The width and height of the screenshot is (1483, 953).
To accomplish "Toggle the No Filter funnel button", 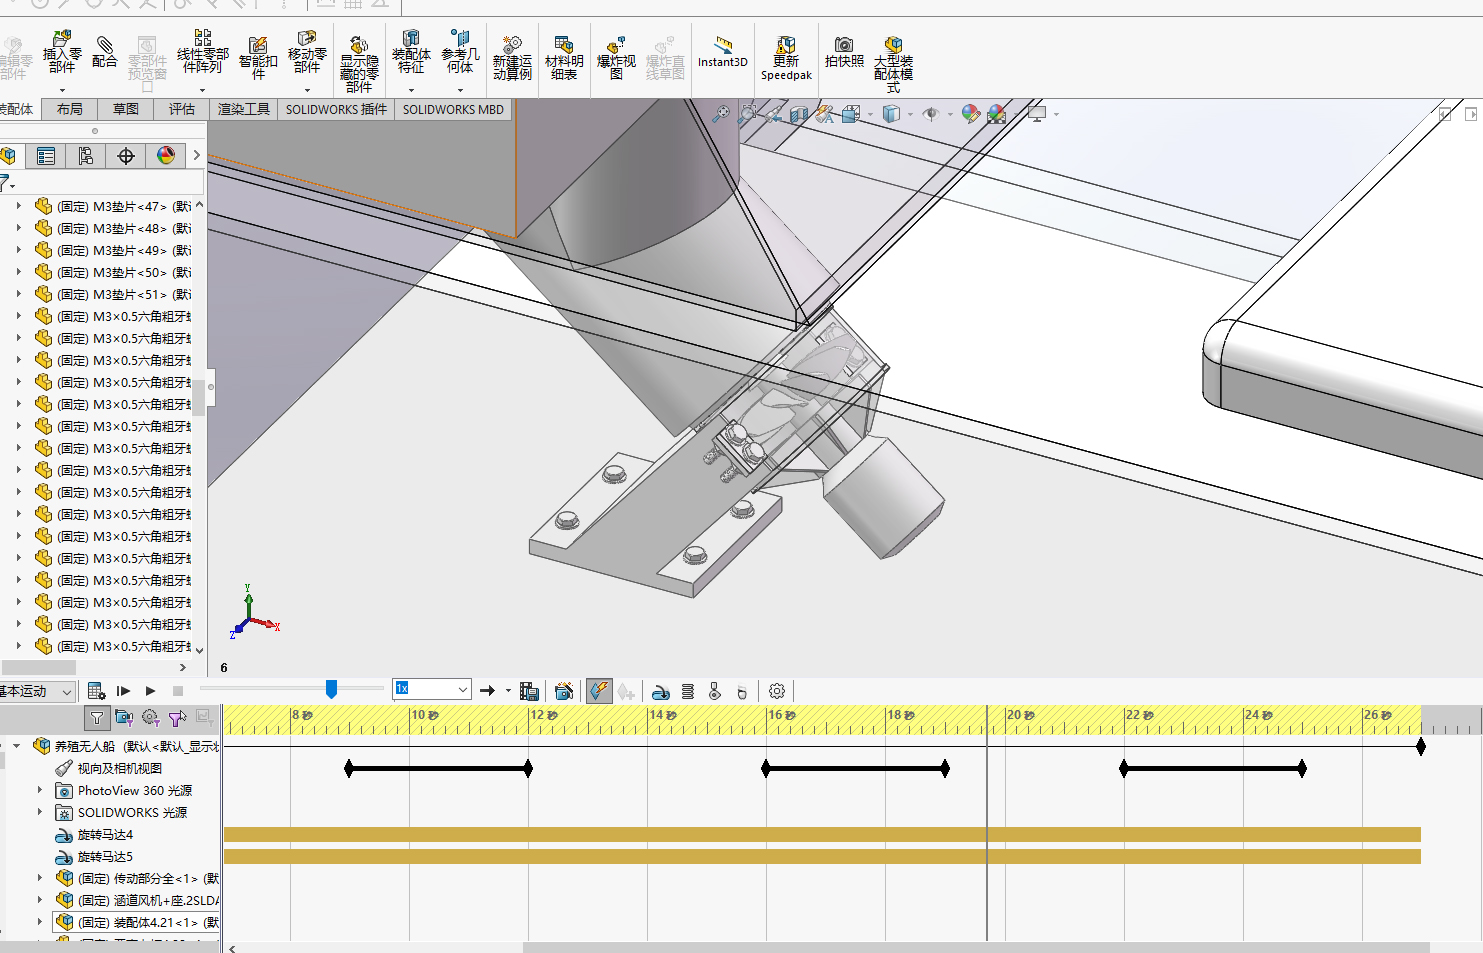I will click(96, 717).
